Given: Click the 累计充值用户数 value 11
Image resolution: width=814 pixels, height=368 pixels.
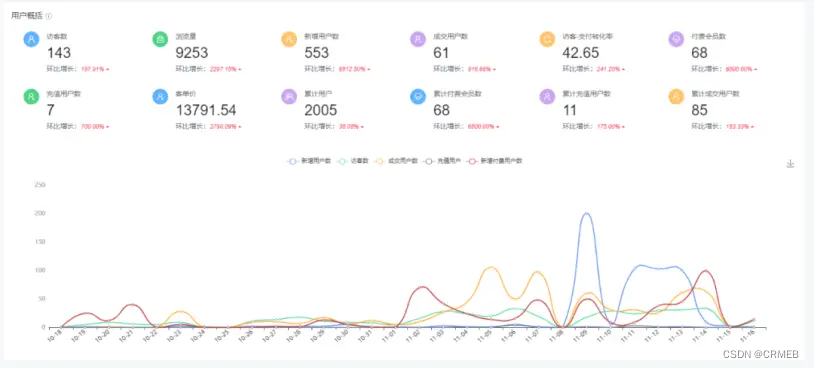Looking at the screenshot, I should (569, 111).
